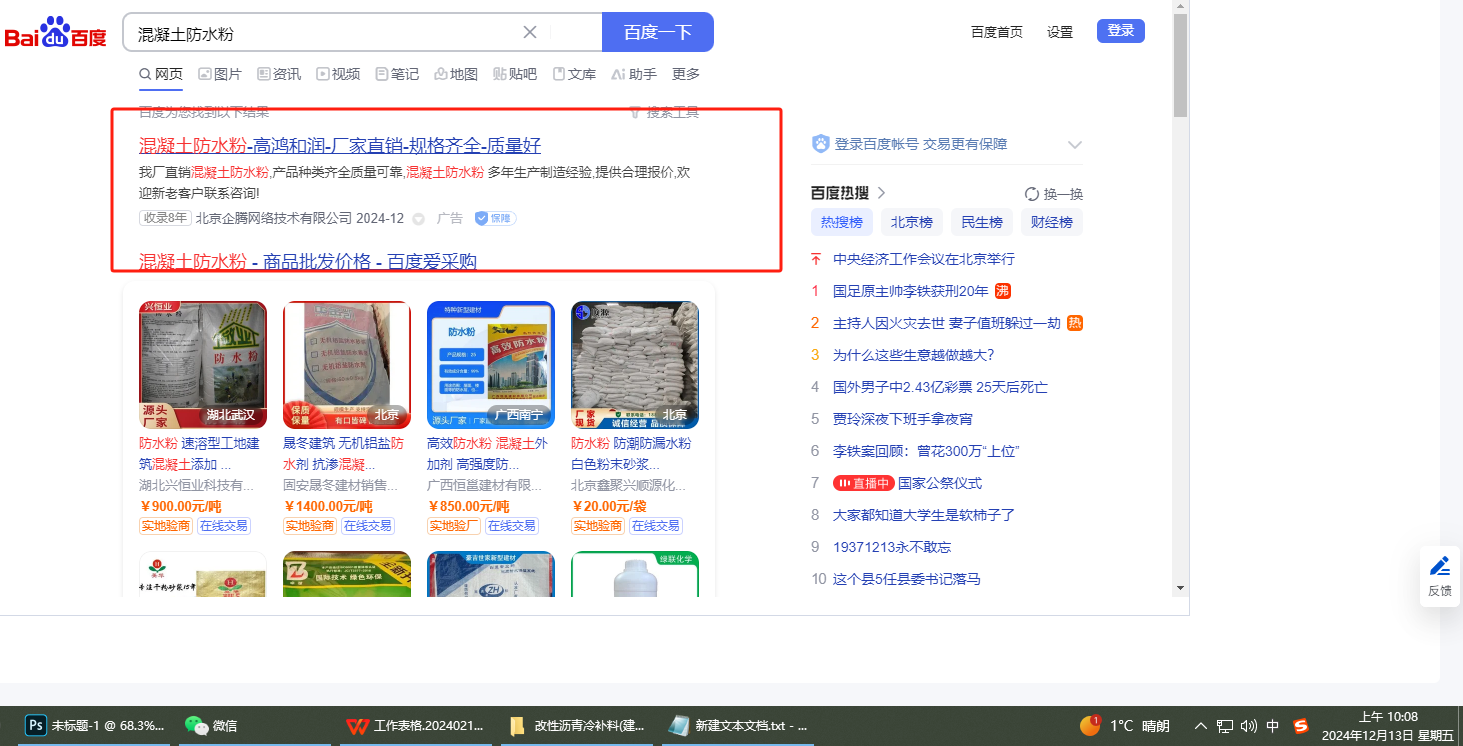1463x746 pixels.
Task: Open the 新建文本文档.txt taskbar item
Action: (x=738, y=726)
